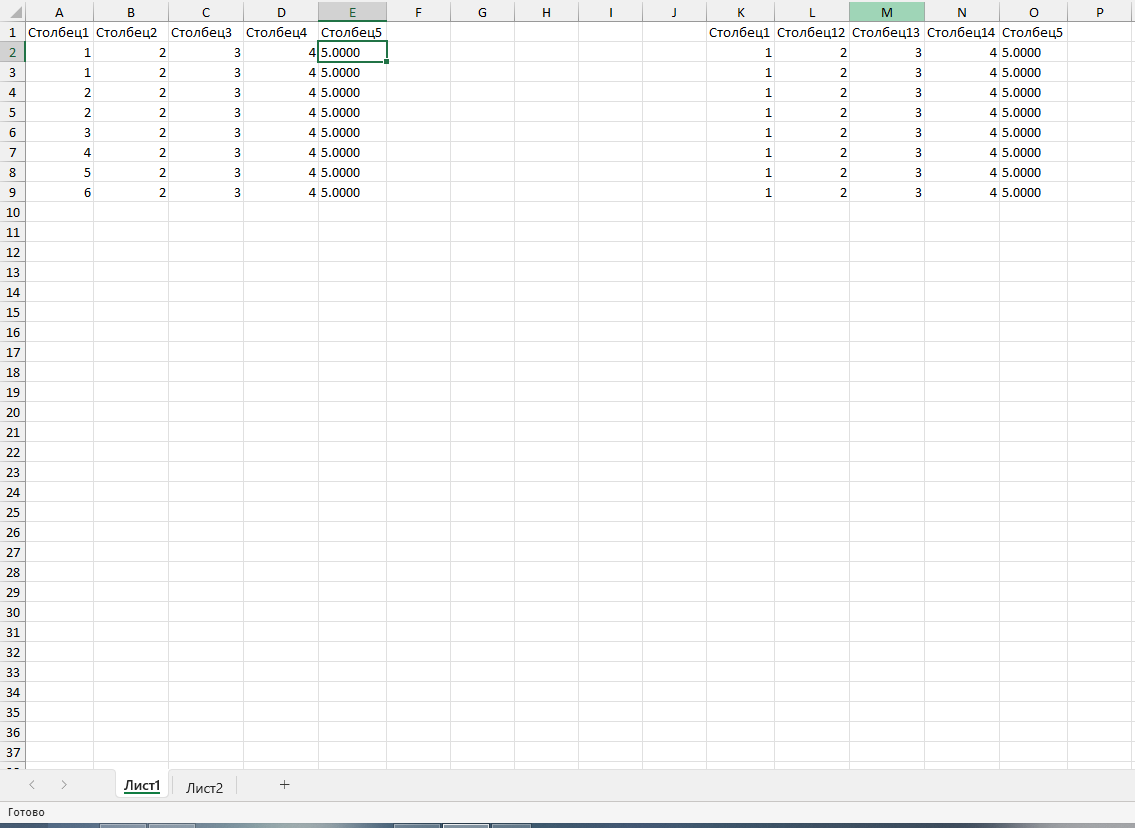Switch to the Лист2 sheet tab
The height and width of the screenshot is (828, 1135).
(203, 785)
